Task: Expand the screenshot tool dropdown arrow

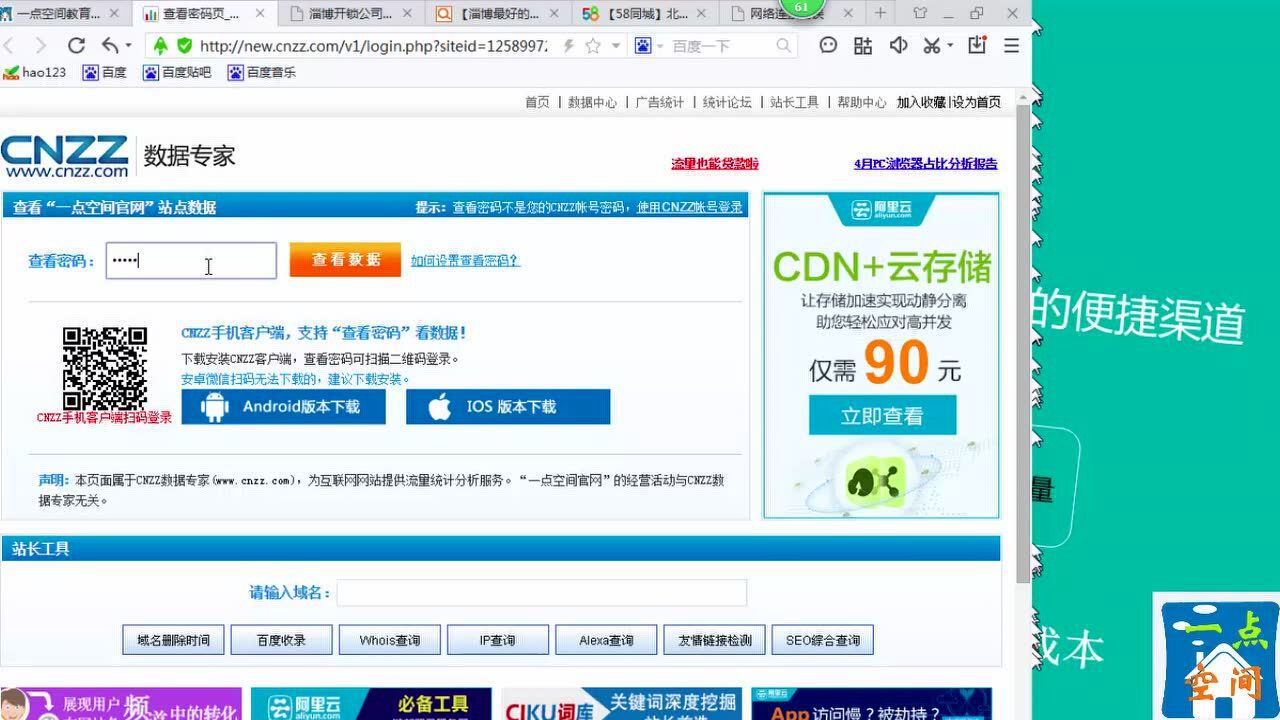Action: pyautogui.click(x=949, y=46)
